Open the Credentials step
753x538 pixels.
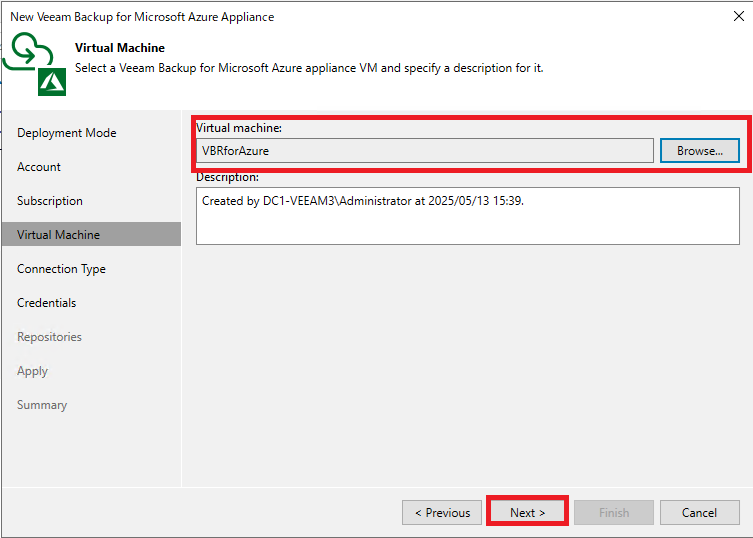pos(47,303)
